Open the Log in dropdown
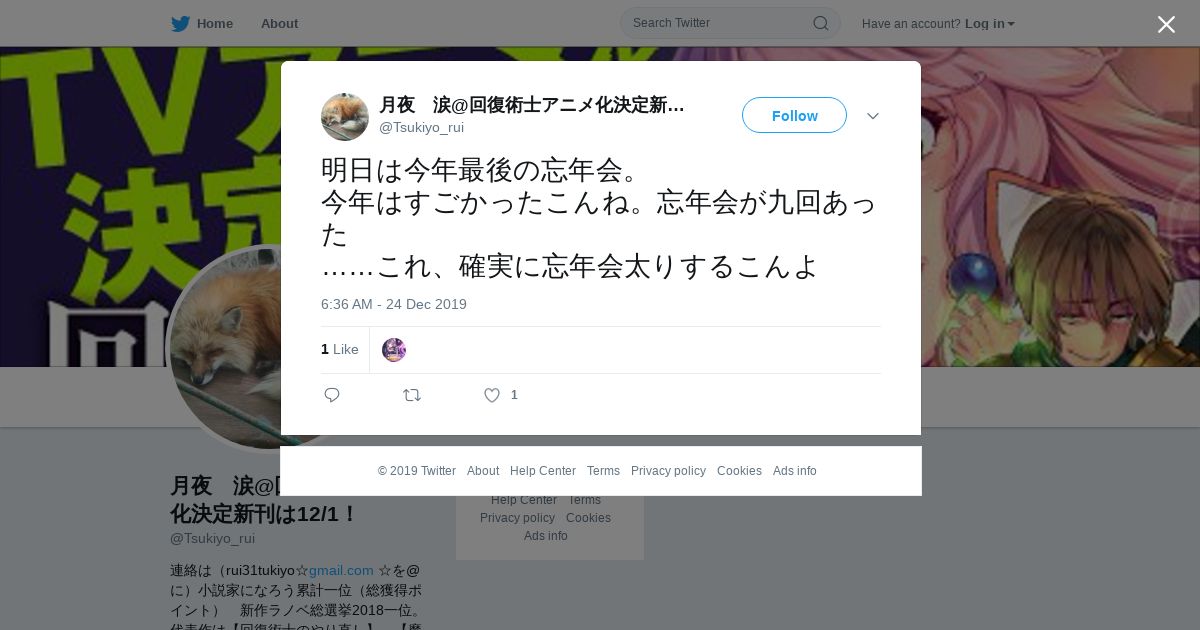The height and width of the screenshot is (630, 1200). pos(989,23)
